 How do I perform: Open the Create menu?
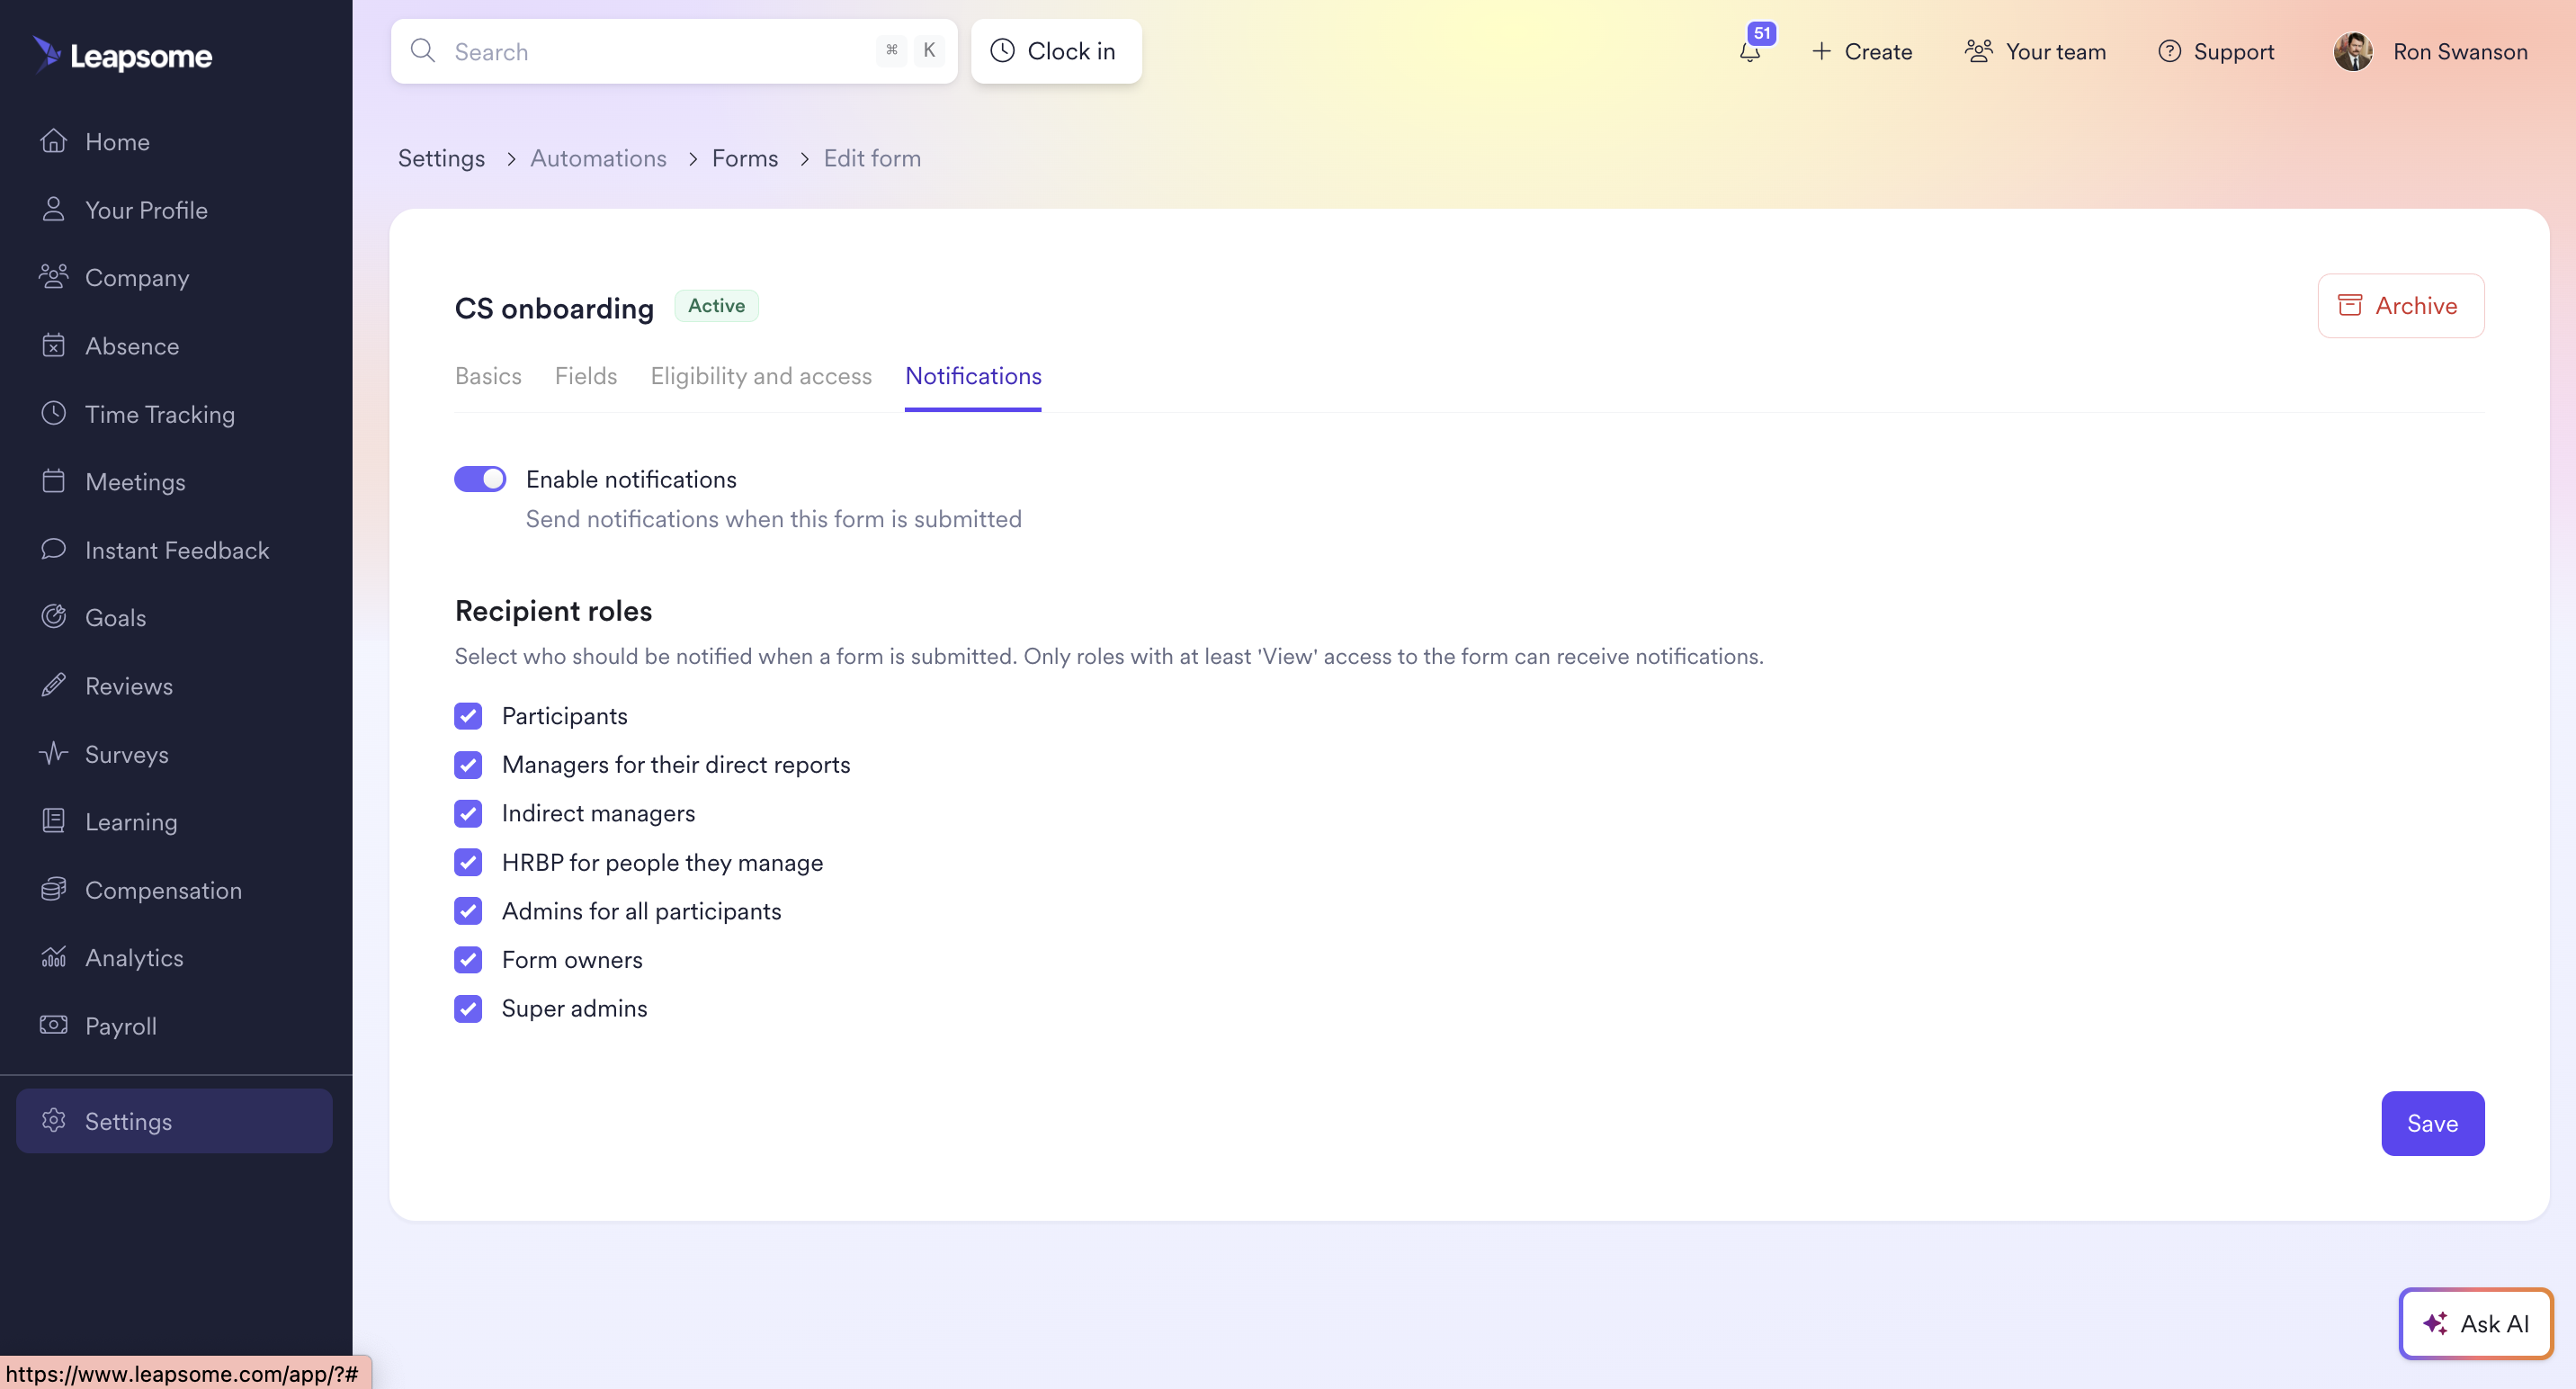1861,52
